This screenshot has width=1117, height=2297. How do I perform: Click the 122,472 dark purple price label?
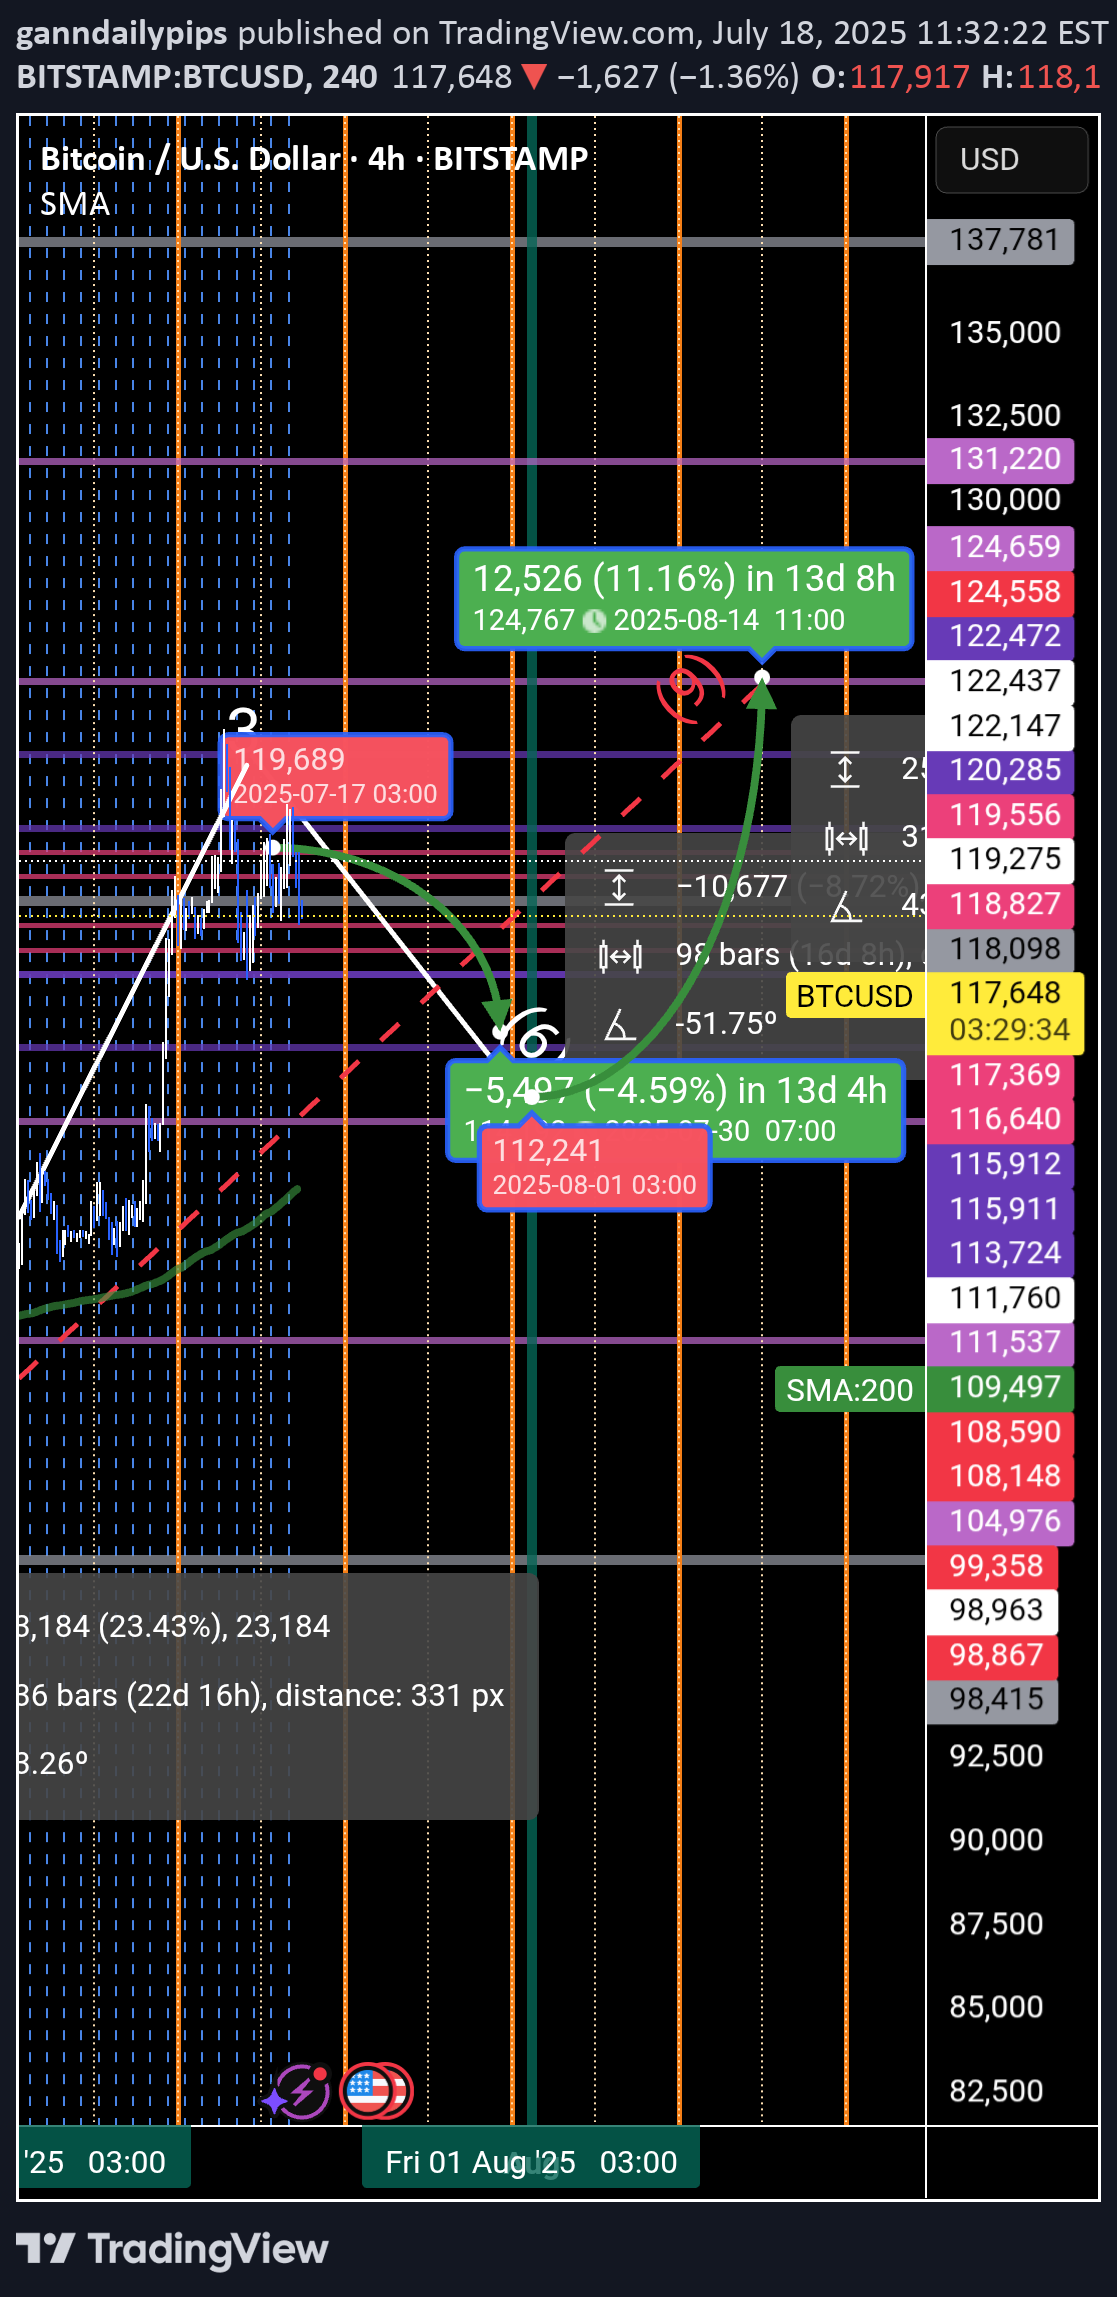(1000, 637)
